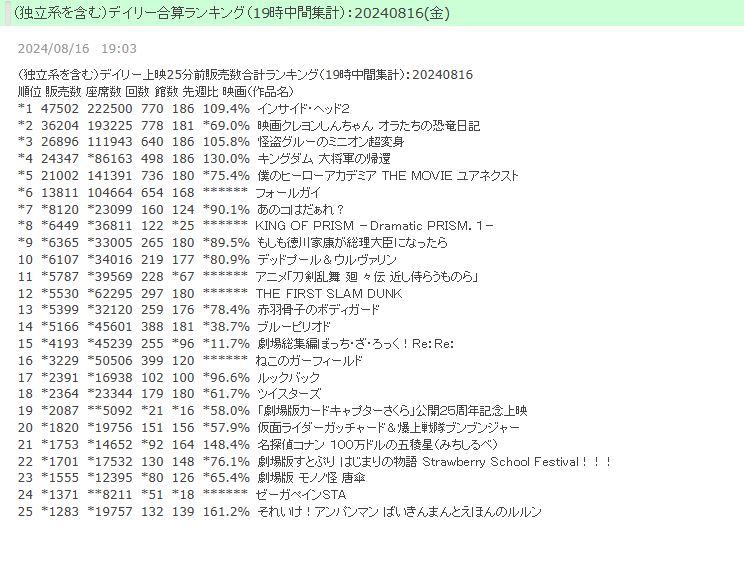Click seat count **8211 in rank 24 row

click(110, 495)
